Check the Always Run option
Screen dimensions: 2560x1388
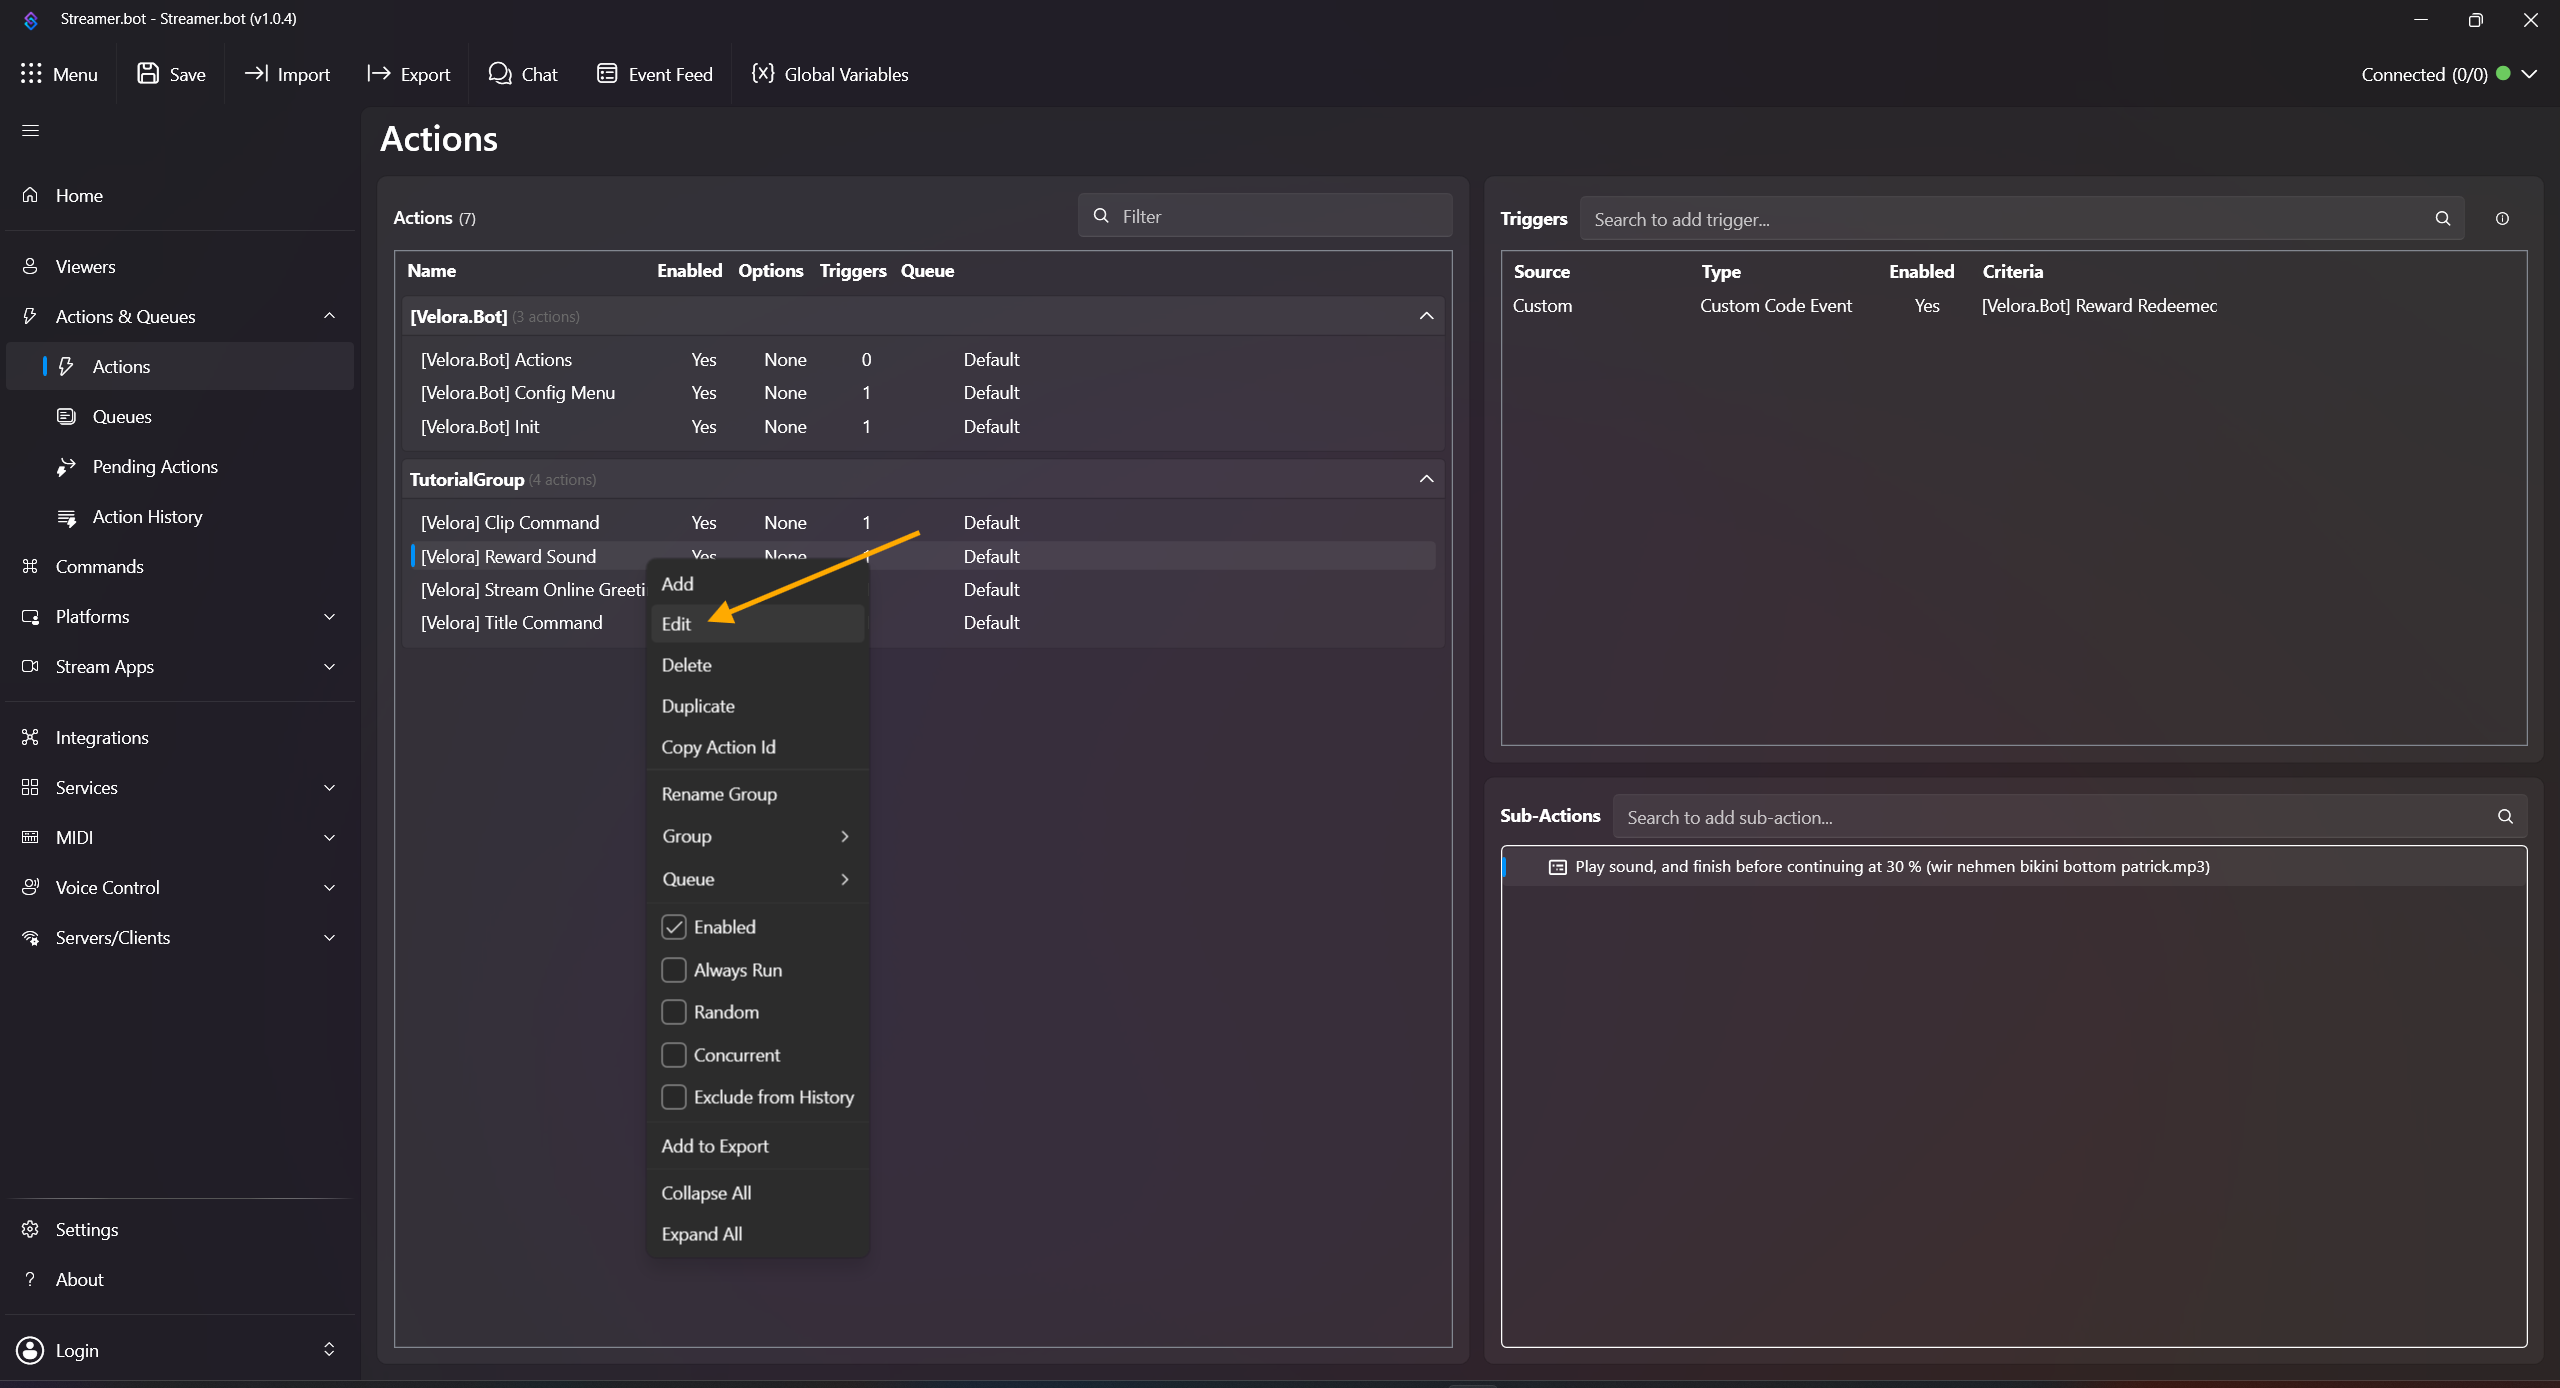[x=674, y=970]
